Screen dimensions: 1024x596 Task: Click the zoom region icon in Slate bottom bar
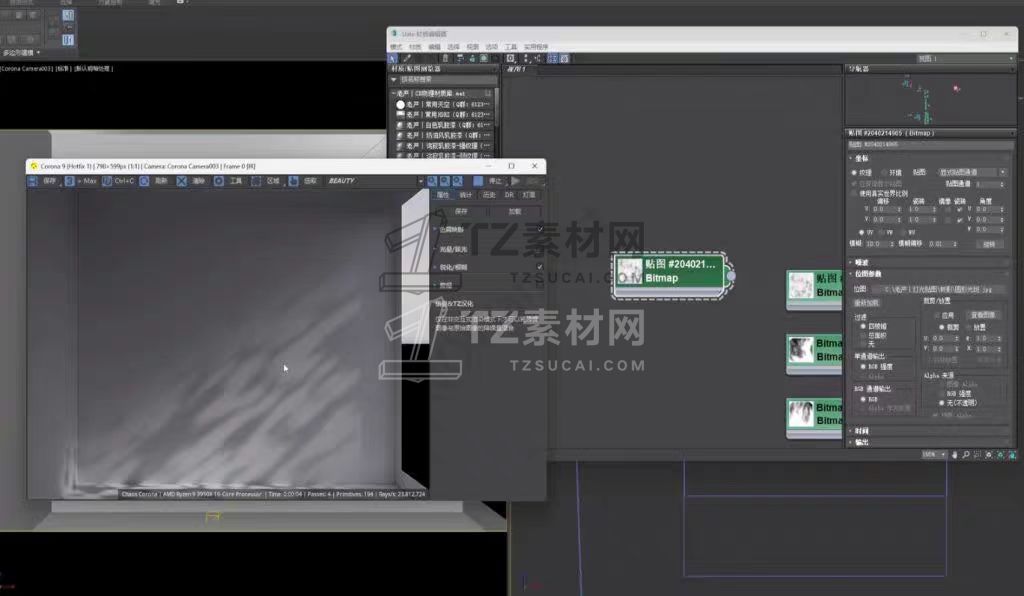[978, 454]
